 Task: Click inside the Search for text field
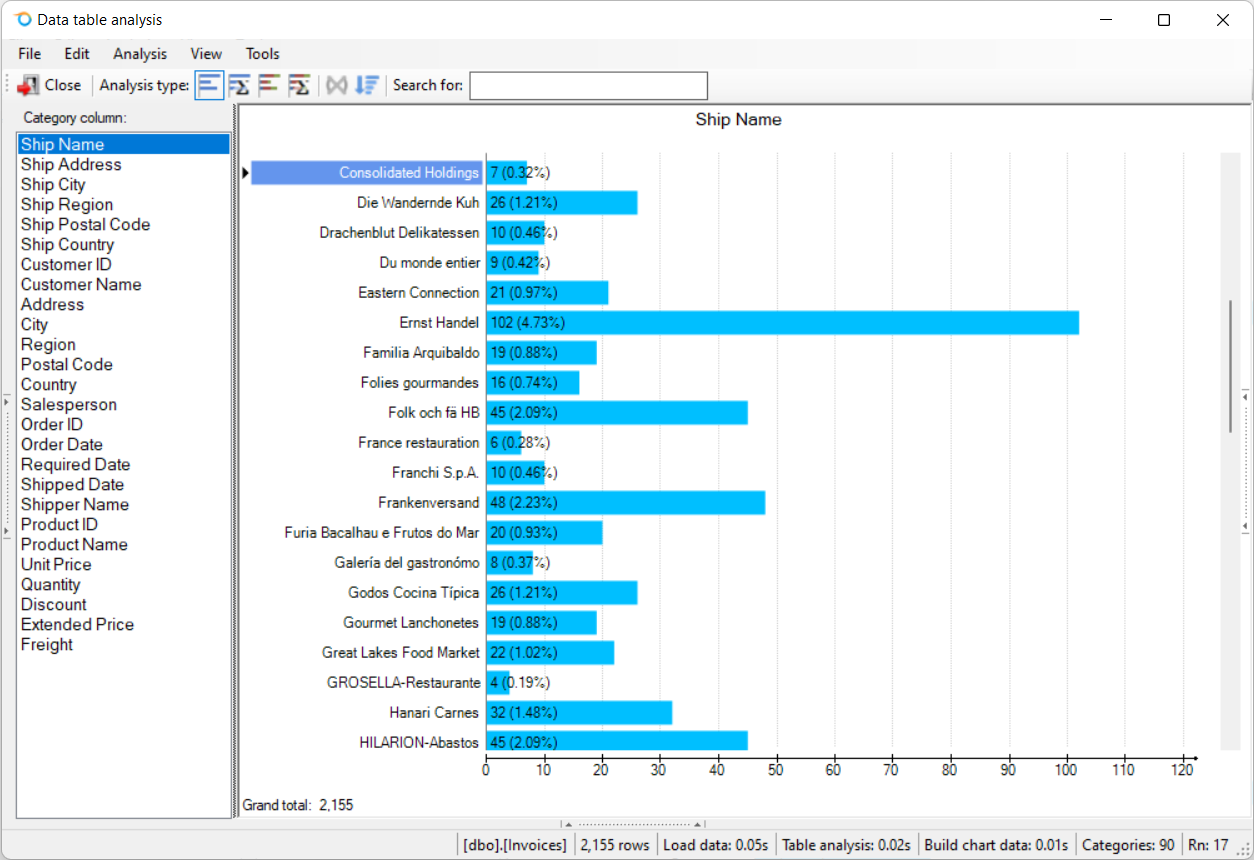coord(588,86)
